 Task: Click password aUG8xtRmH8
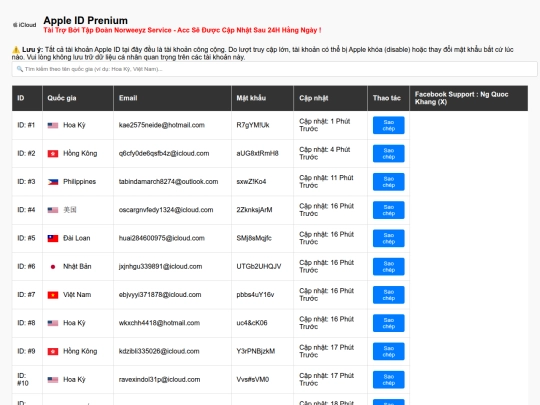tap(257, 153)
